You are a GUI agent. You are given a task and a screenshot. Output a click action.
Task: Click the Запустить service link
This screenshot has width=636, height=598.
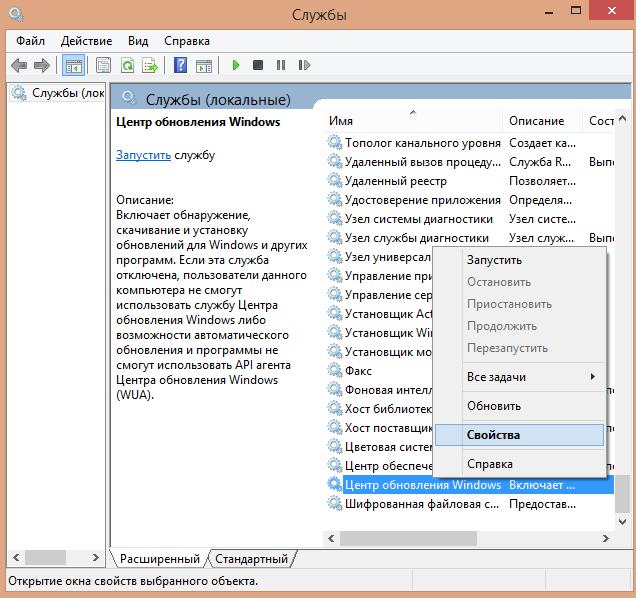click(x=143, y=155)
